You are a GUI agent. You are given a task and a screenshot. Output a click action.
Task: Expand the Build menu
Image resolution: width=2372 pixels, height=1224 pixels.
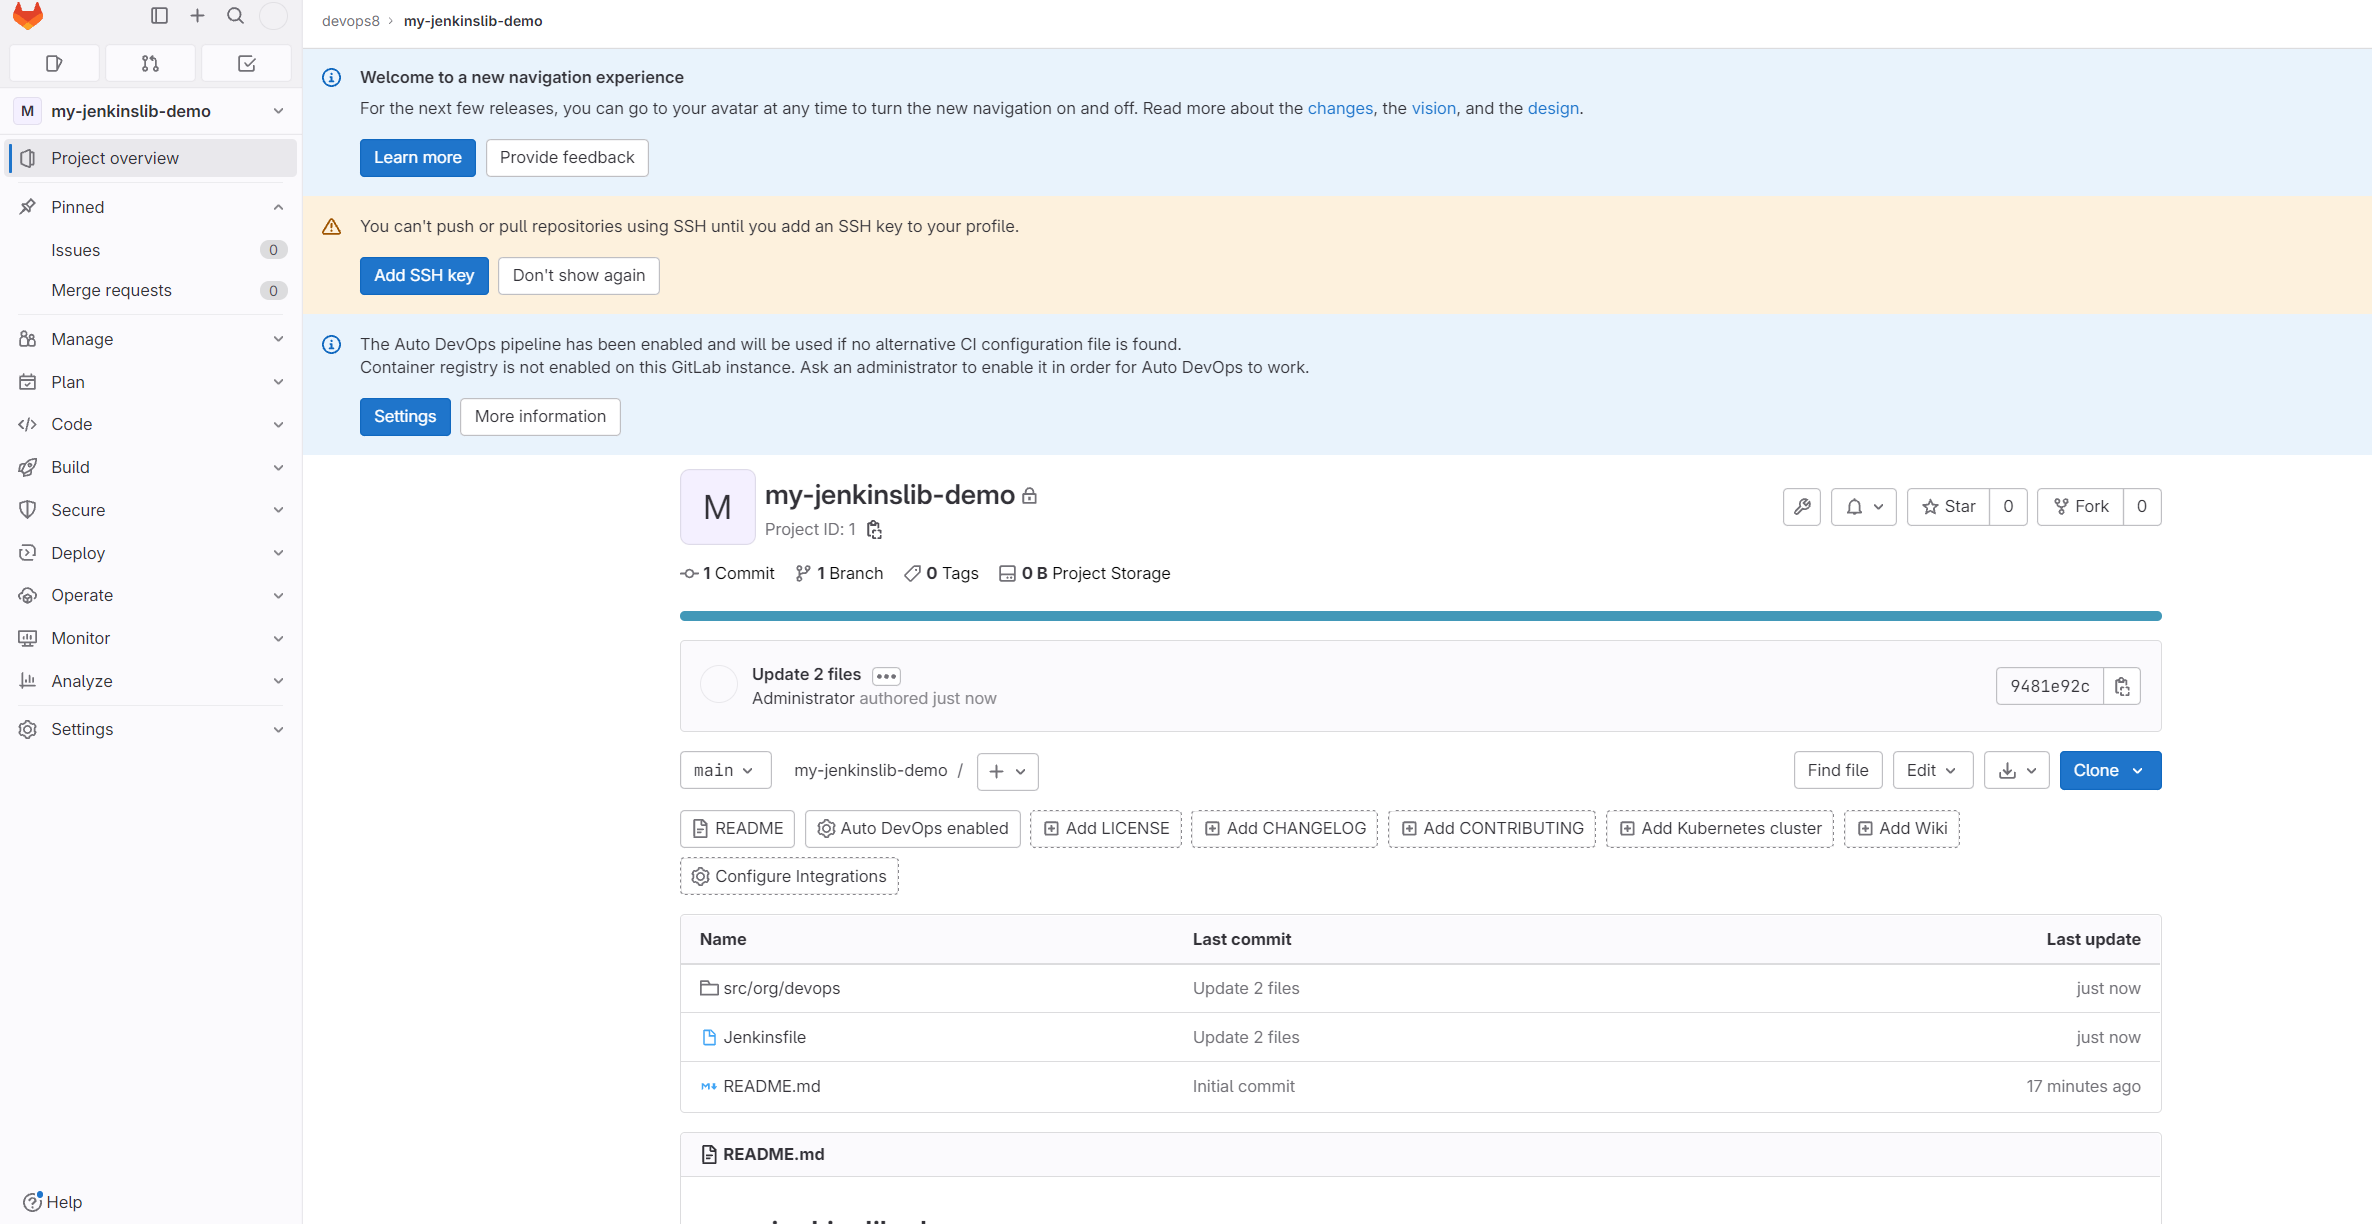152,467
